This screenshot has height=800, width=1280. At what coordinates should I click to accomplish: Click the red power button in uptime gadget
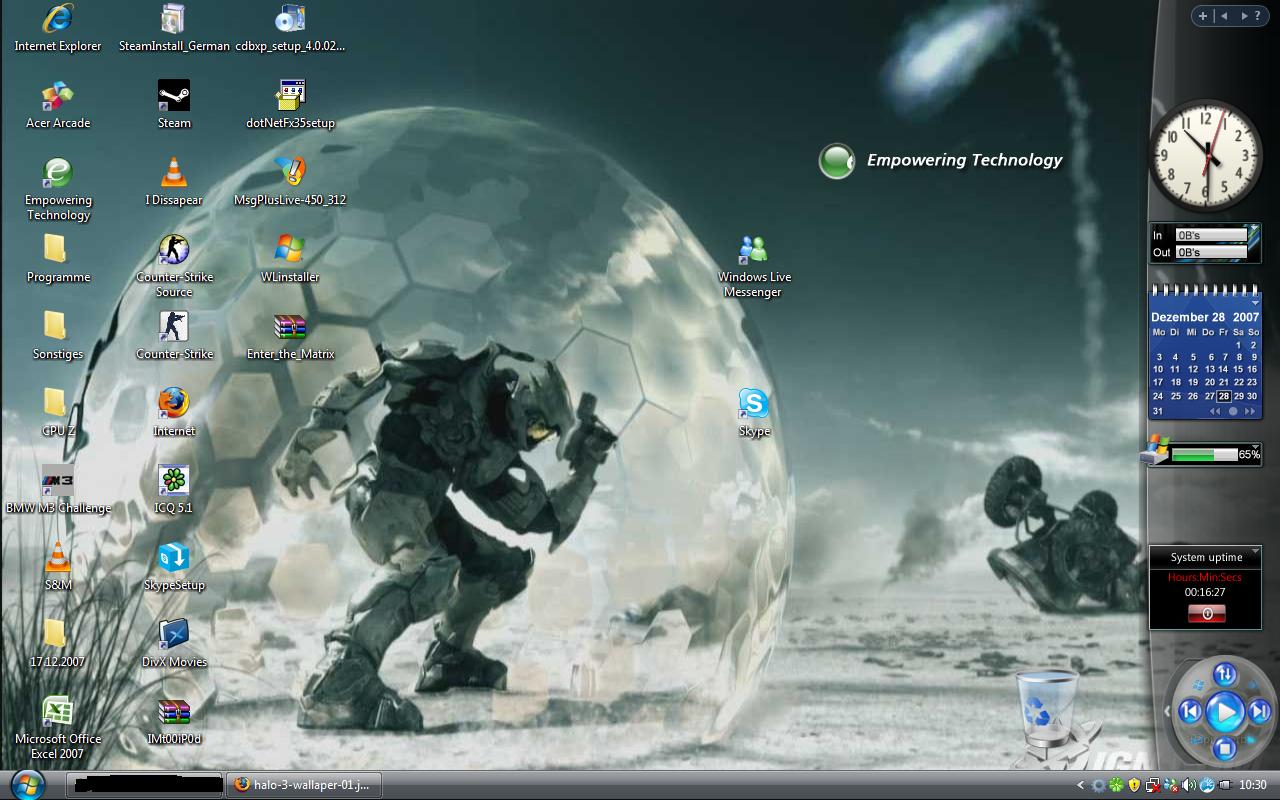(x=1206, y=613)
